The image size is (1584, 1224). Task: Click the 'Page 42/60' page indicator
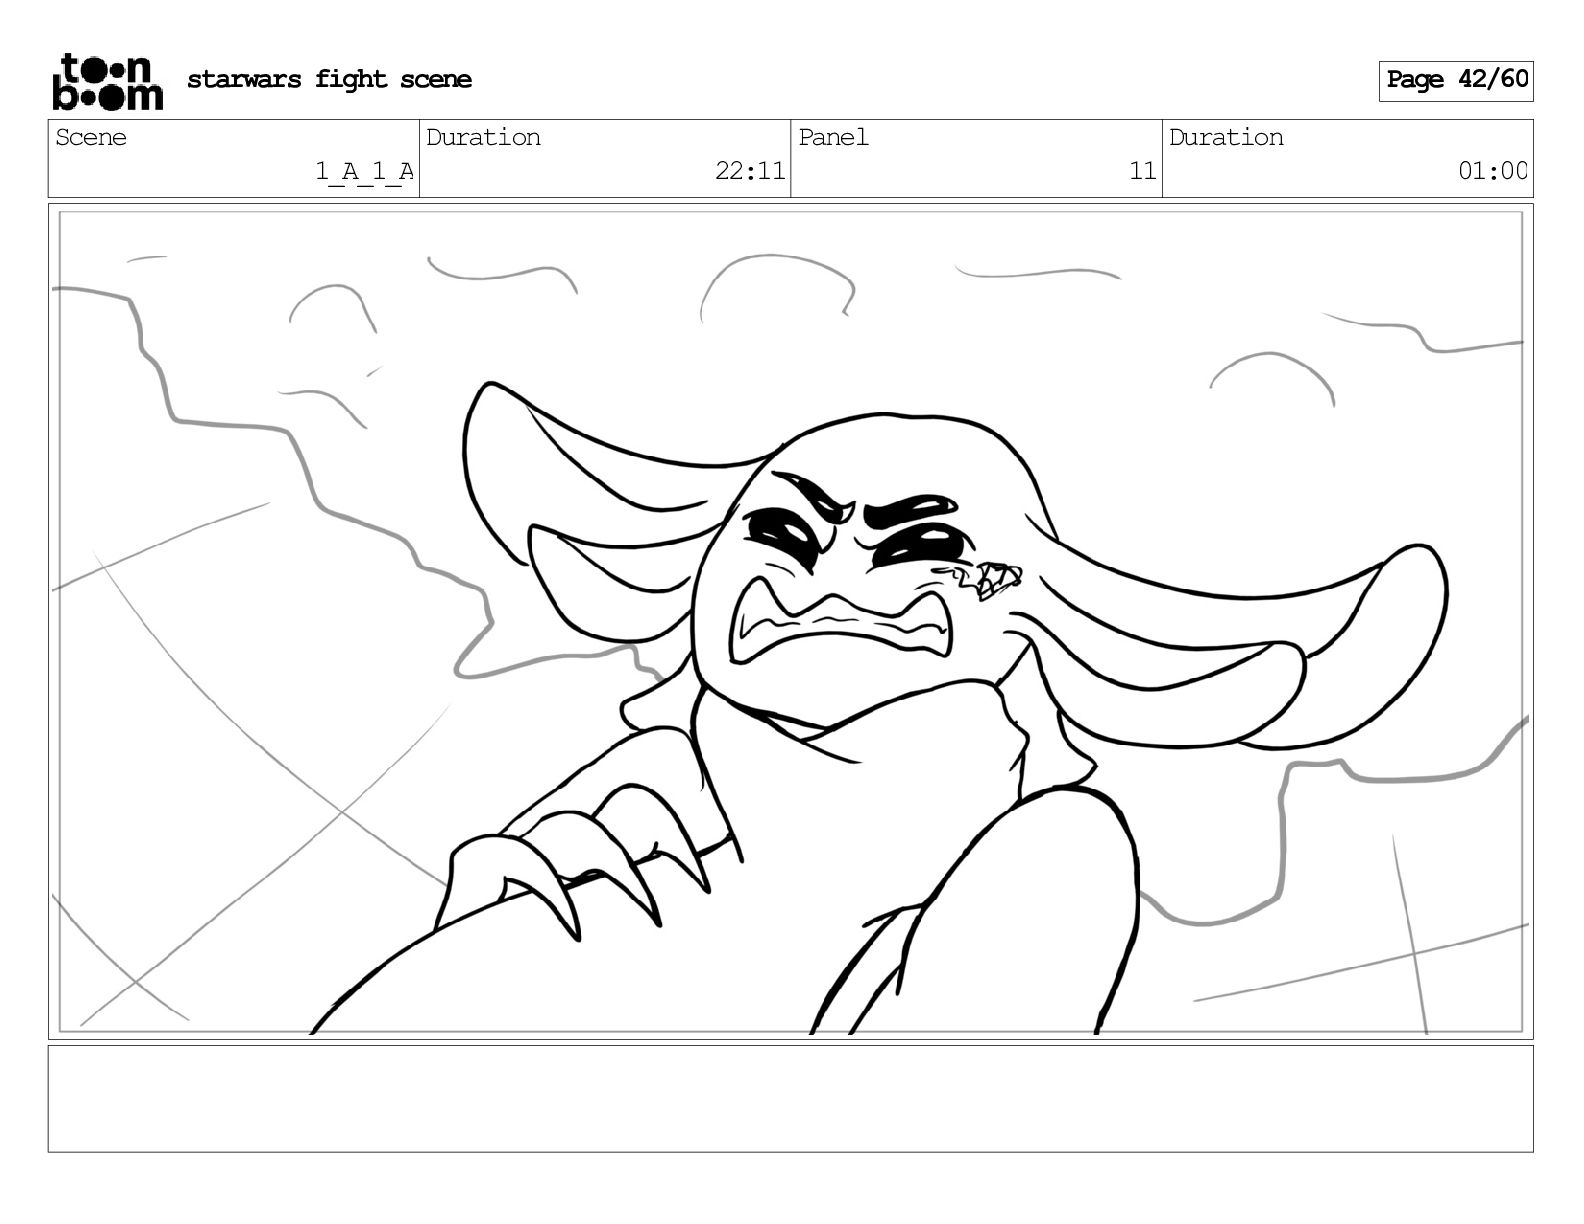pos(1456,80)
